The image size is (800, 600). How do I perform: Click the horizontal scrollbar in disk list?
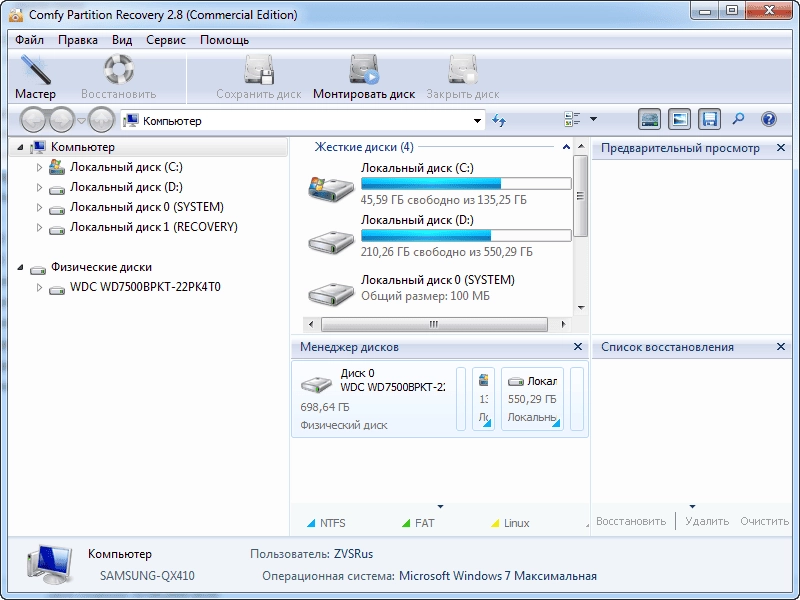tap(434, 324)
